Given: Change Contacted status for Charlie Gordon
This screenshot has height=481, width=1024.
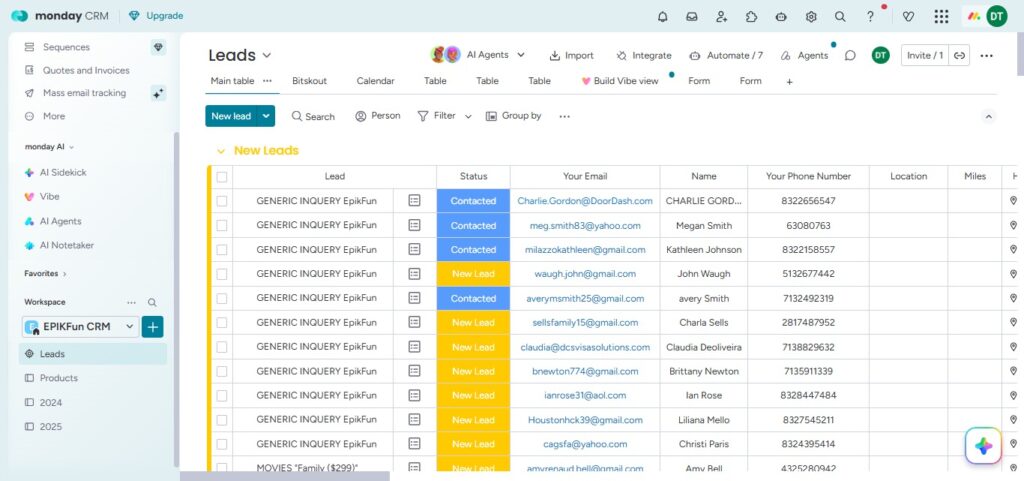Looking at the screenshot, I should tap(473, 201).
